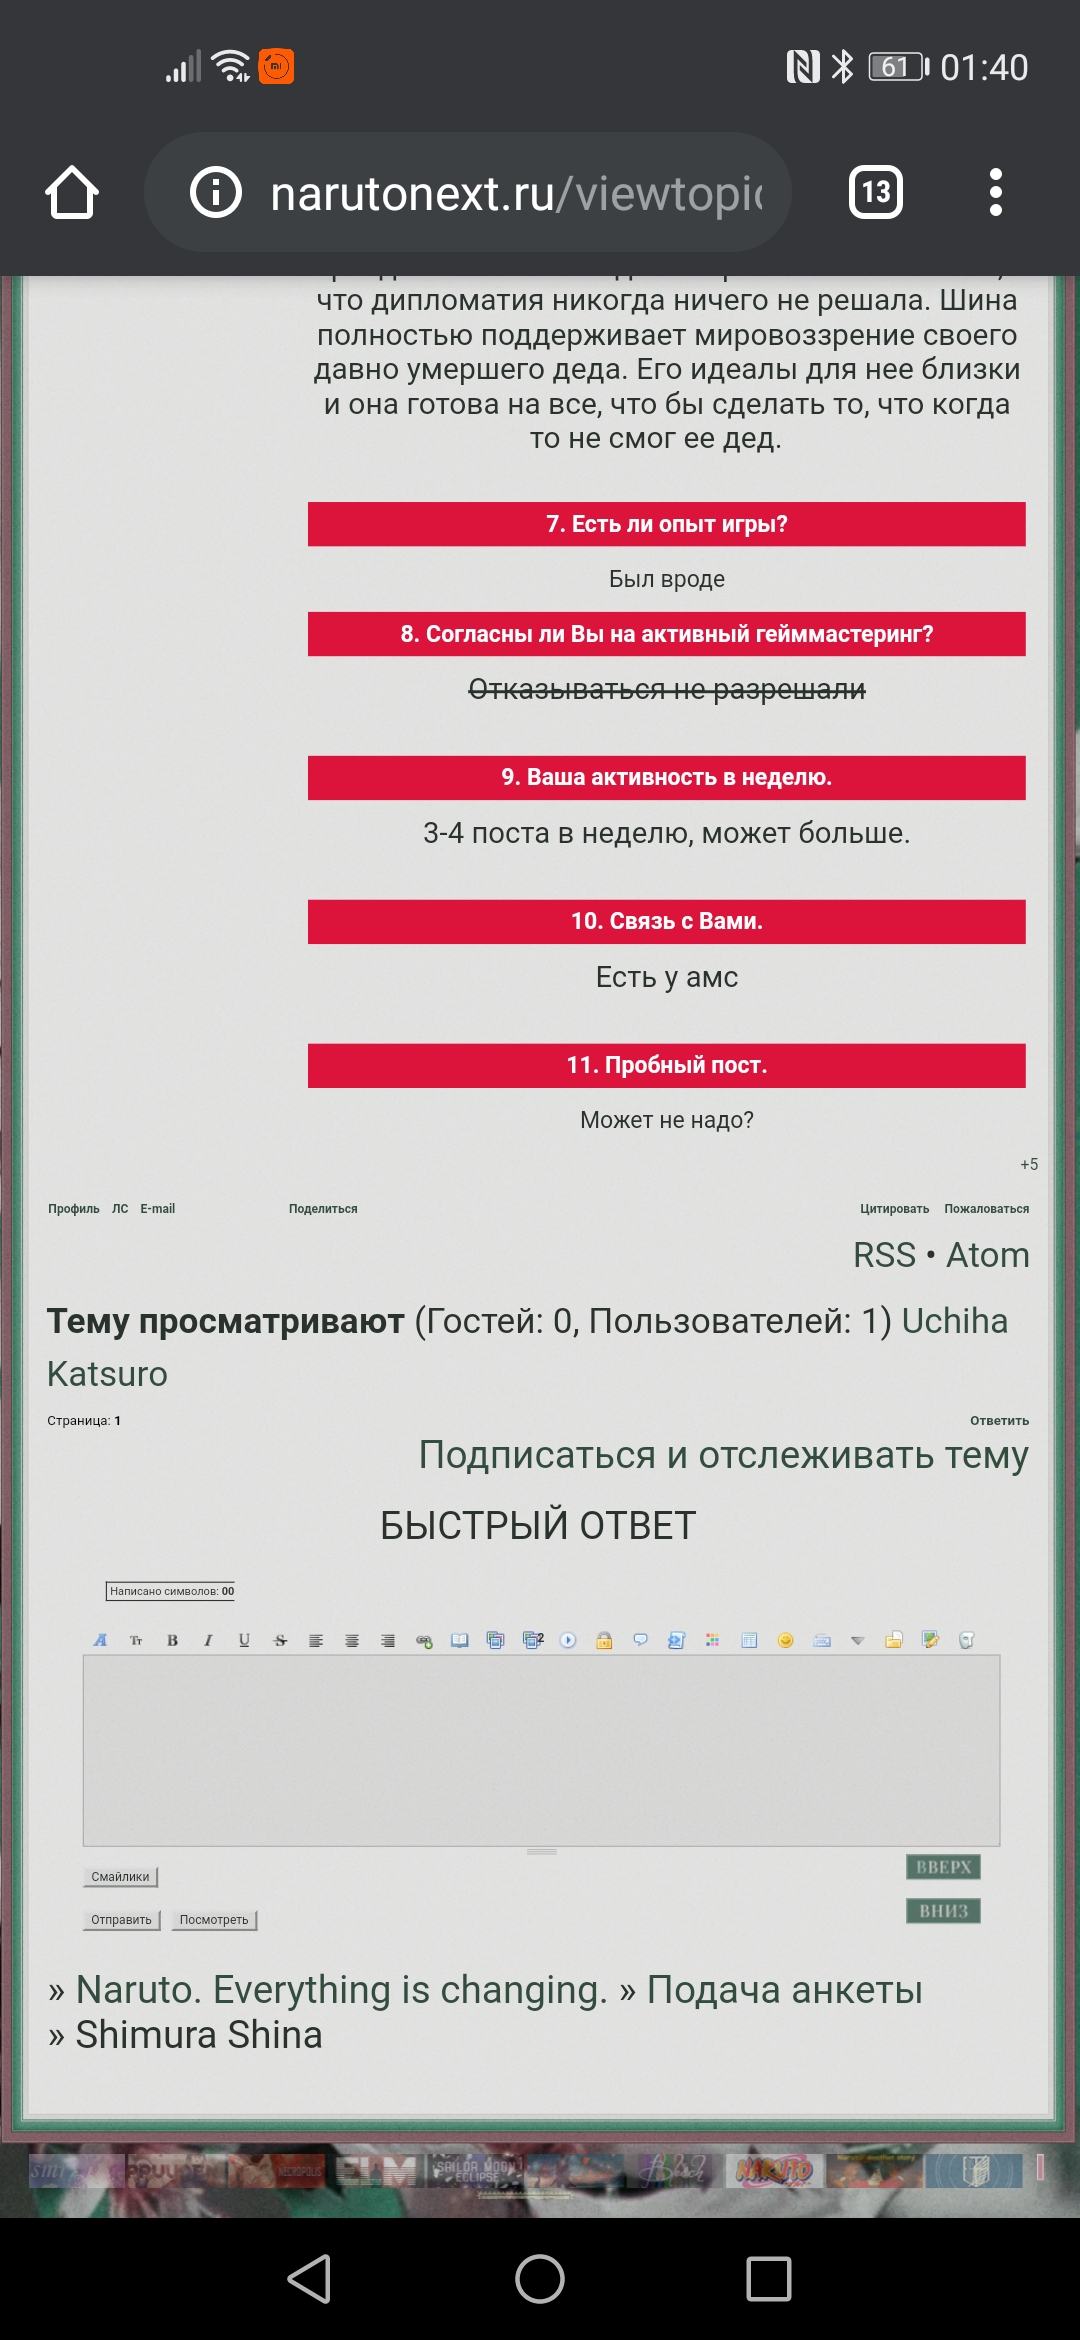
Task: Toggle italic formatting in quick reply
Action: (x=208, y=1640)
